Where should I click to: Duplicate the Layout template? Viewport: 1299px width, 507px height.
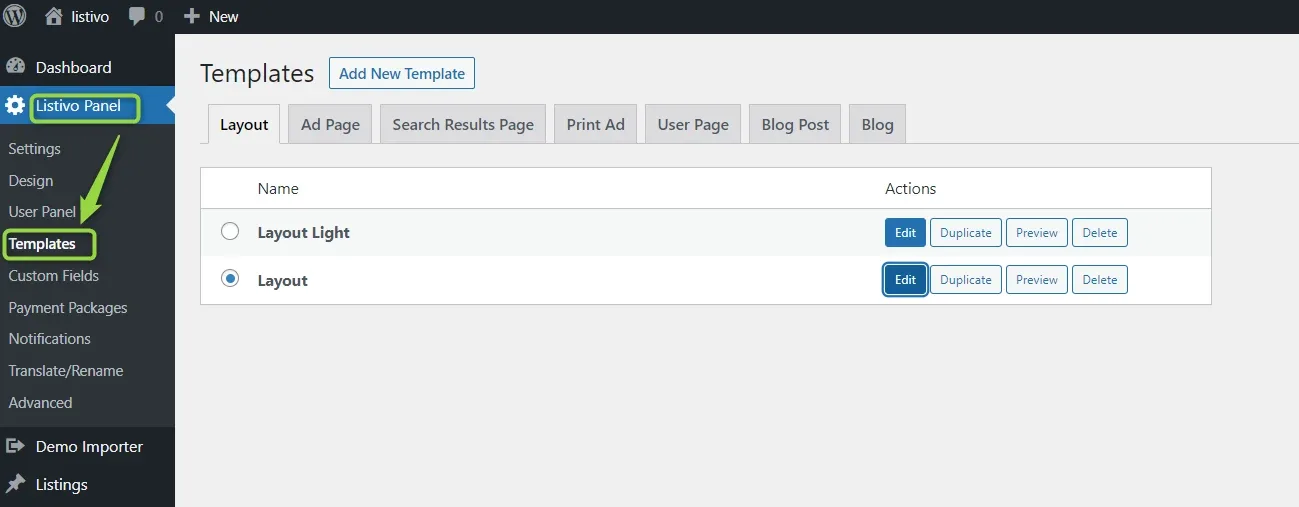pos(966,280)
